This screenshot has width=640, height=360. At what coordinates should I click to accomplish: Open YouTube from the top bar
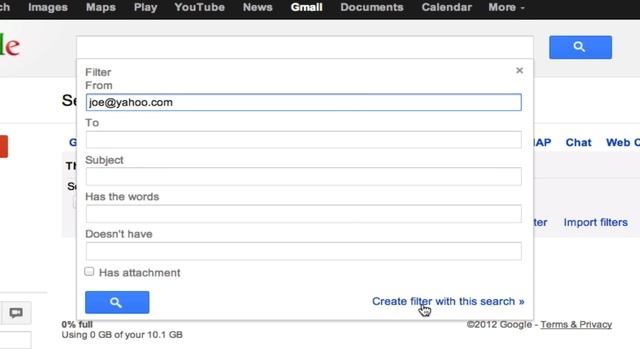199,7
